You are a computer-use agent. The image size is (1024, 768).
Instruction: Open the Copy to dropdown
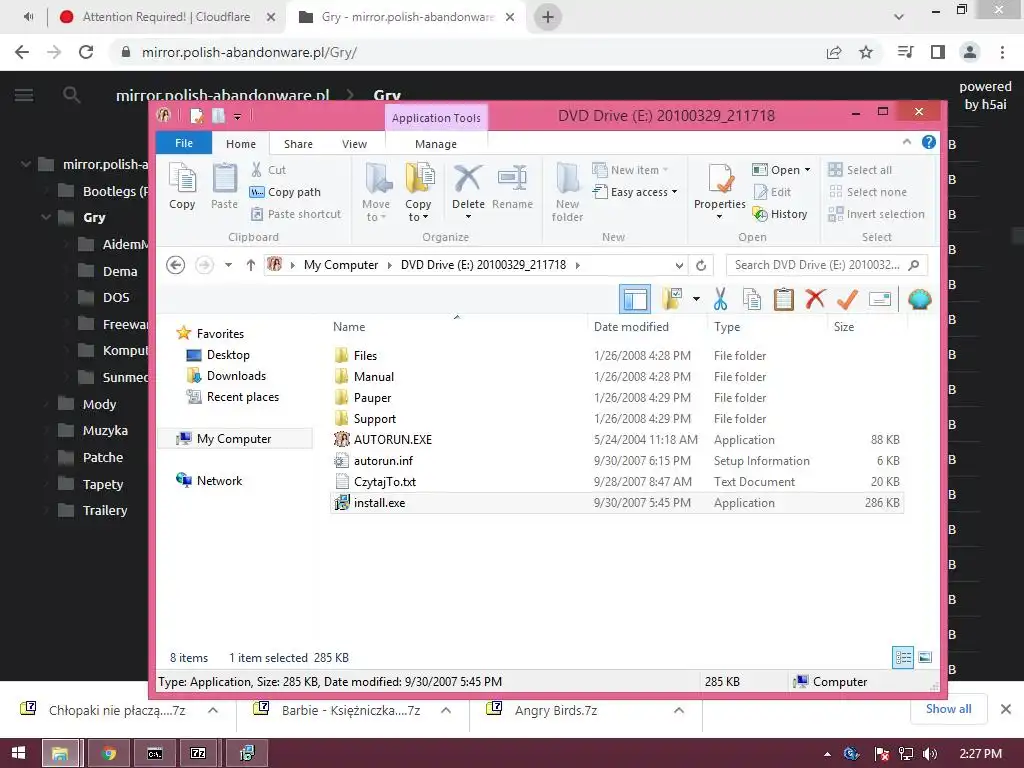click(418, 210)
